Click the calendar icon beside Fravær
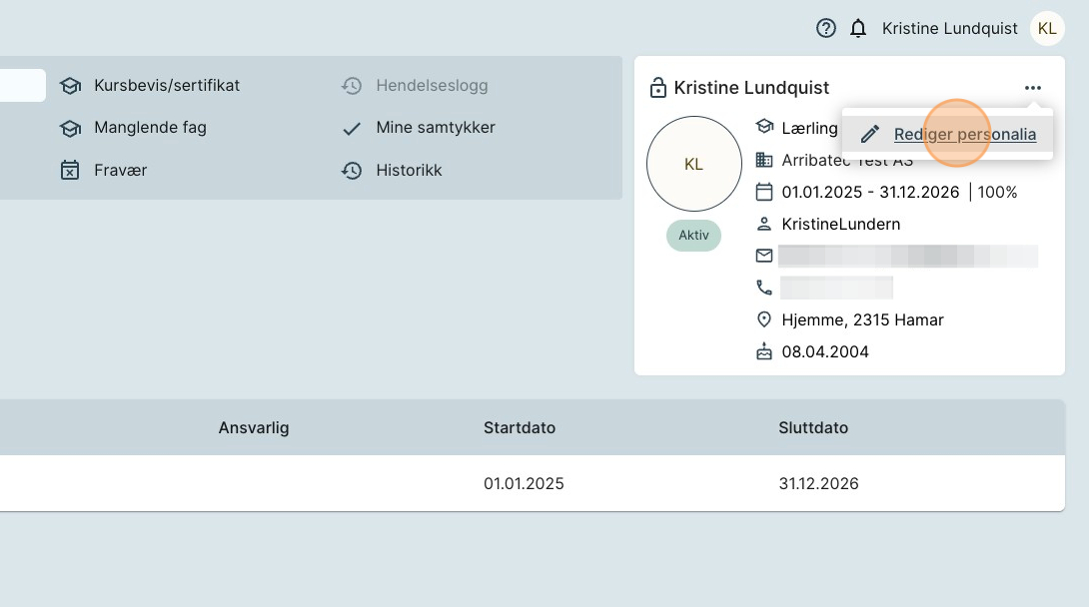The image size is (1089, 607). click(70, 170)
